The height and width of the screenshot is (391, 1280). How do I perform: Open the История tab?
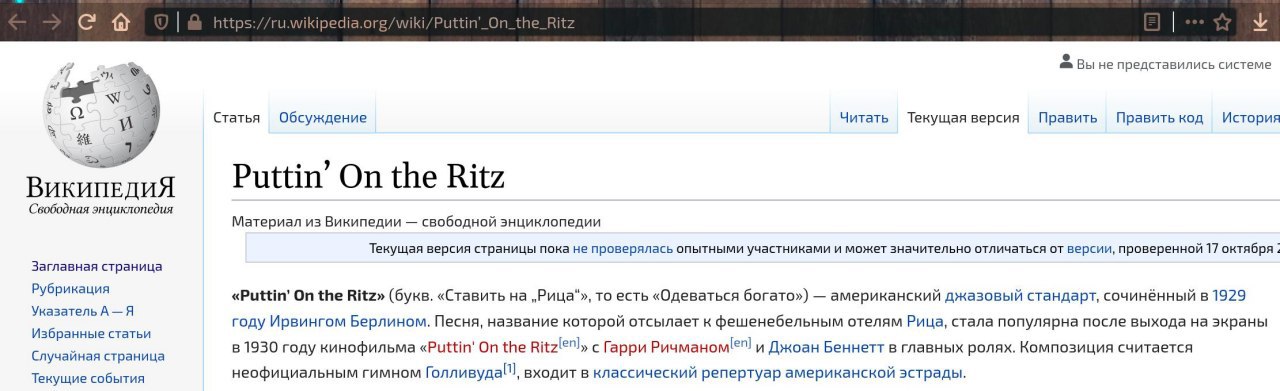(x=1250, y=117)
